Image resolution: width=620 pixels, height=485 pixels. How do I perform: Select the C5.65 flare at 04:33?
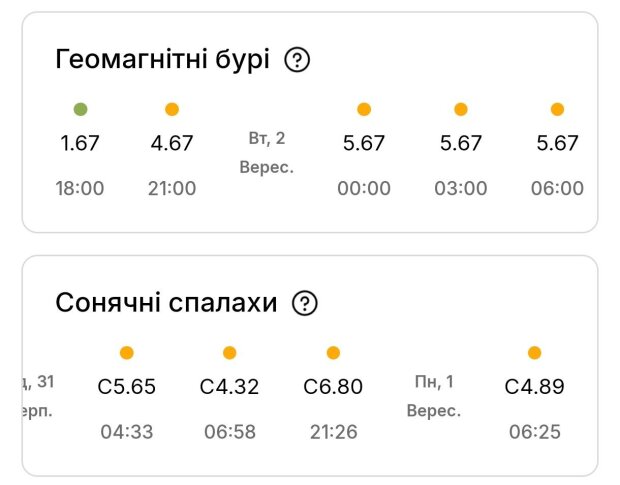click(x=127, y=387)
